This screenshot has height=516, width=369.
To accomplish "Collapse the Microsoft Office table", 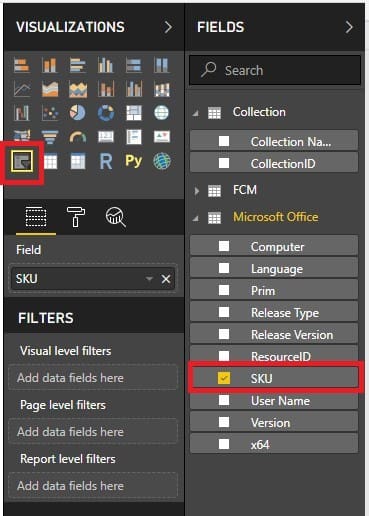I will pos(196,218).
